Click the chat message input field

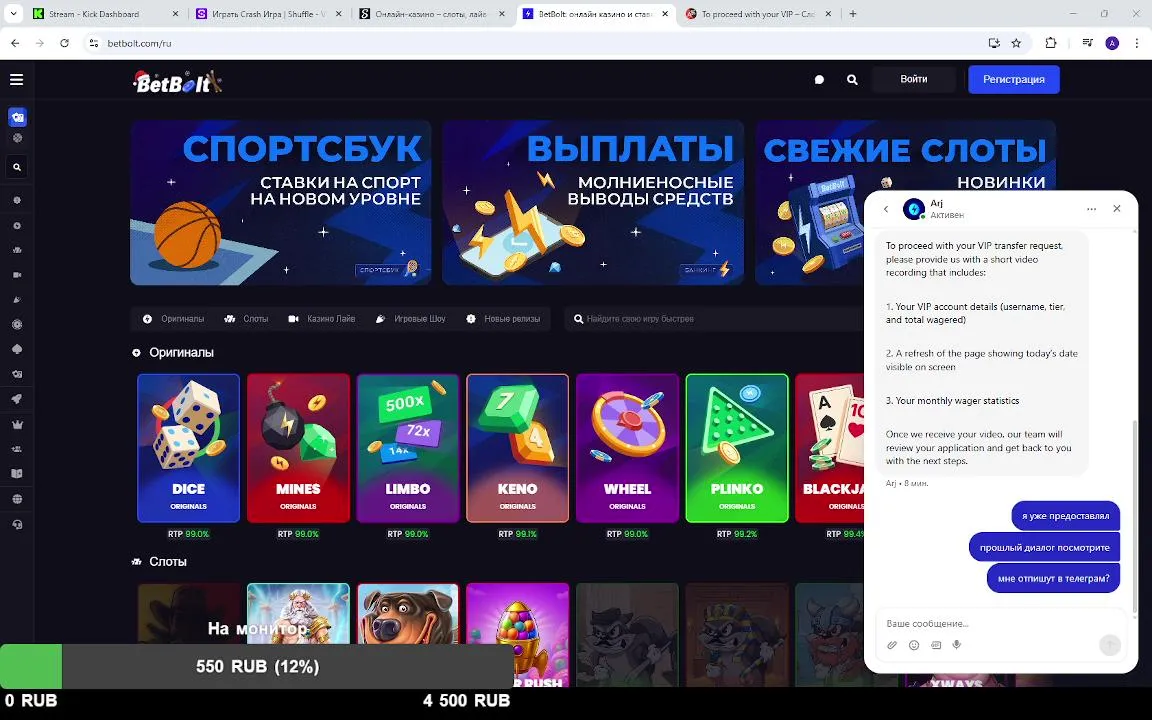click(1001, 623)
